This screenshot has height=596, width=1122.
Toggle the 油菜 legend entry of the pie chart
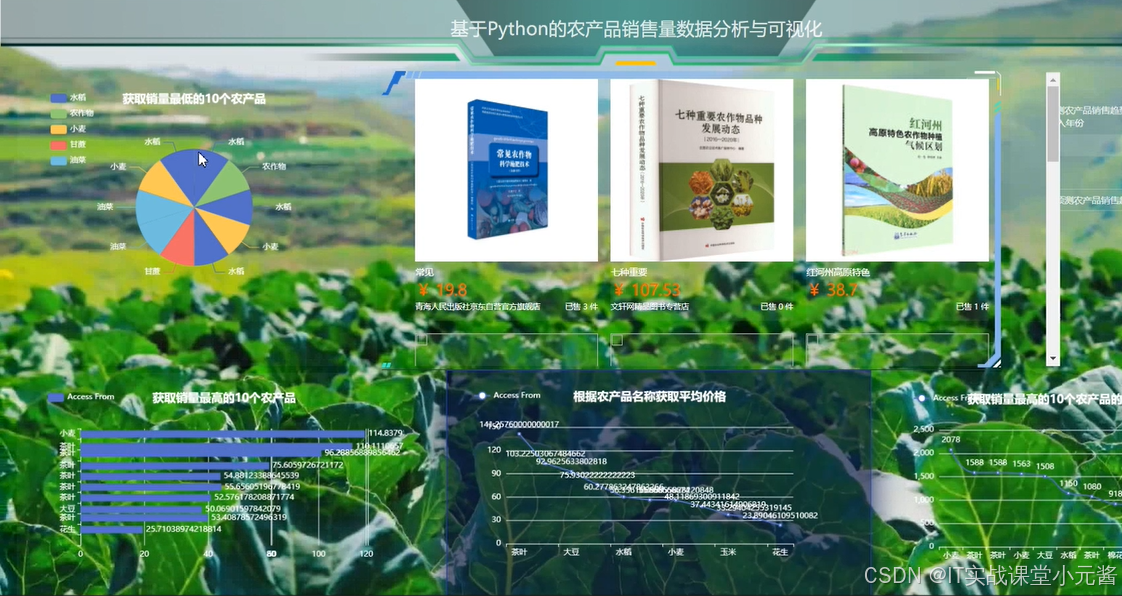[x=69, y=160]
